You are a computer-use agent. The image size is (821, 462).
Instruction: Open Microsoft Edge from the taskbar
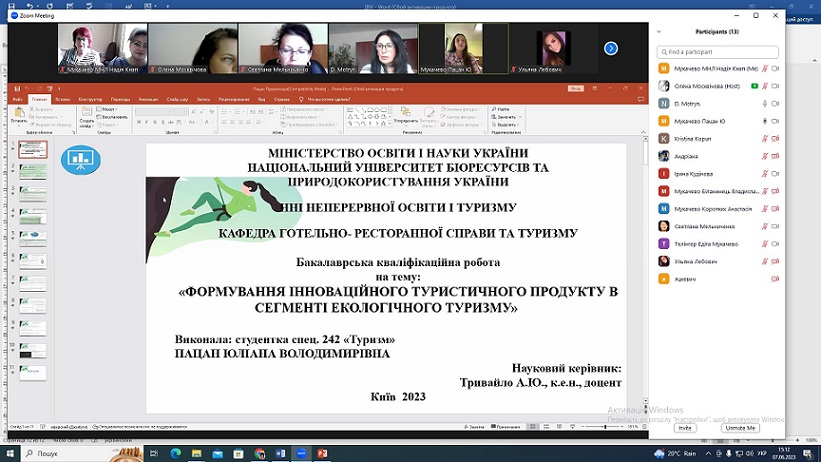pyautogui.click(x=175, y=453)
